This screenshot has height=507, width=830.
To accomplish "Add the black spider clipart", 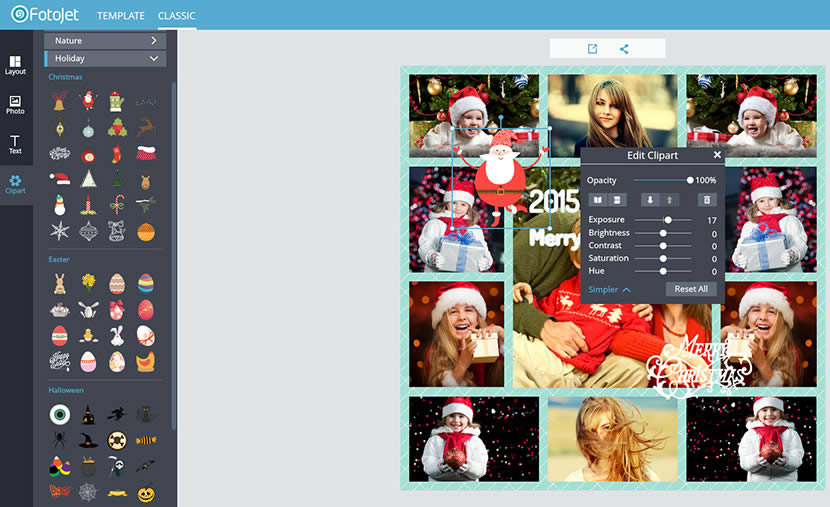I will (x=59, y=439).
